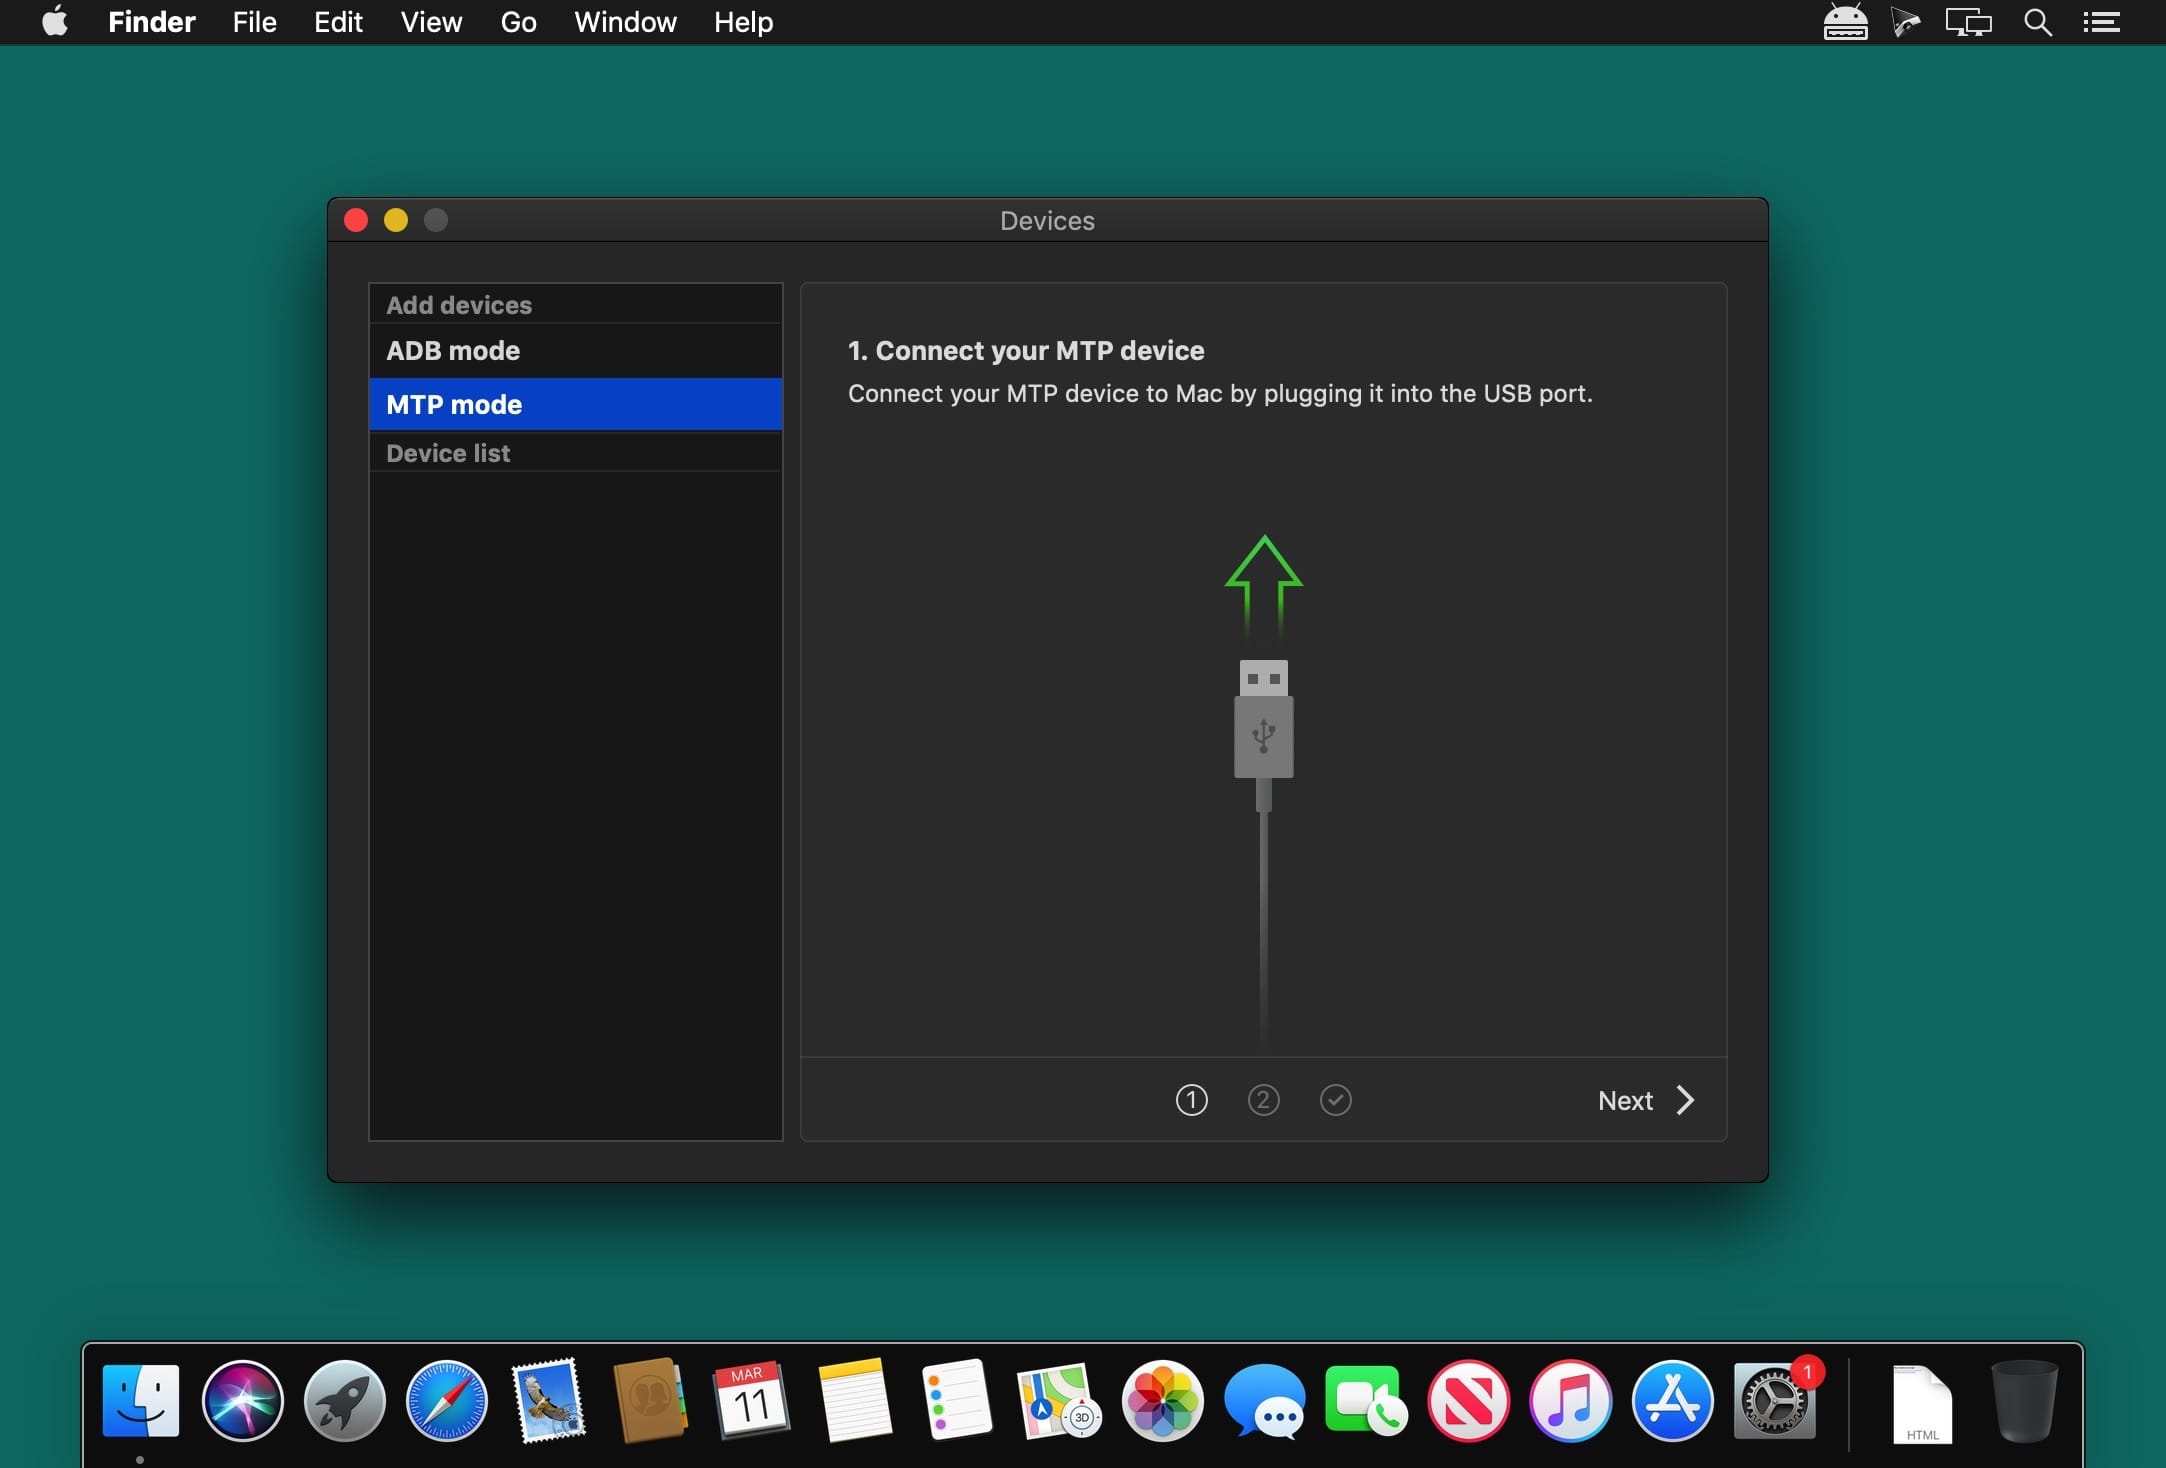Launch Safari from the dock
Image resolution: width=2166 pixels, height=1468 pixels.
click(447, 1401)
